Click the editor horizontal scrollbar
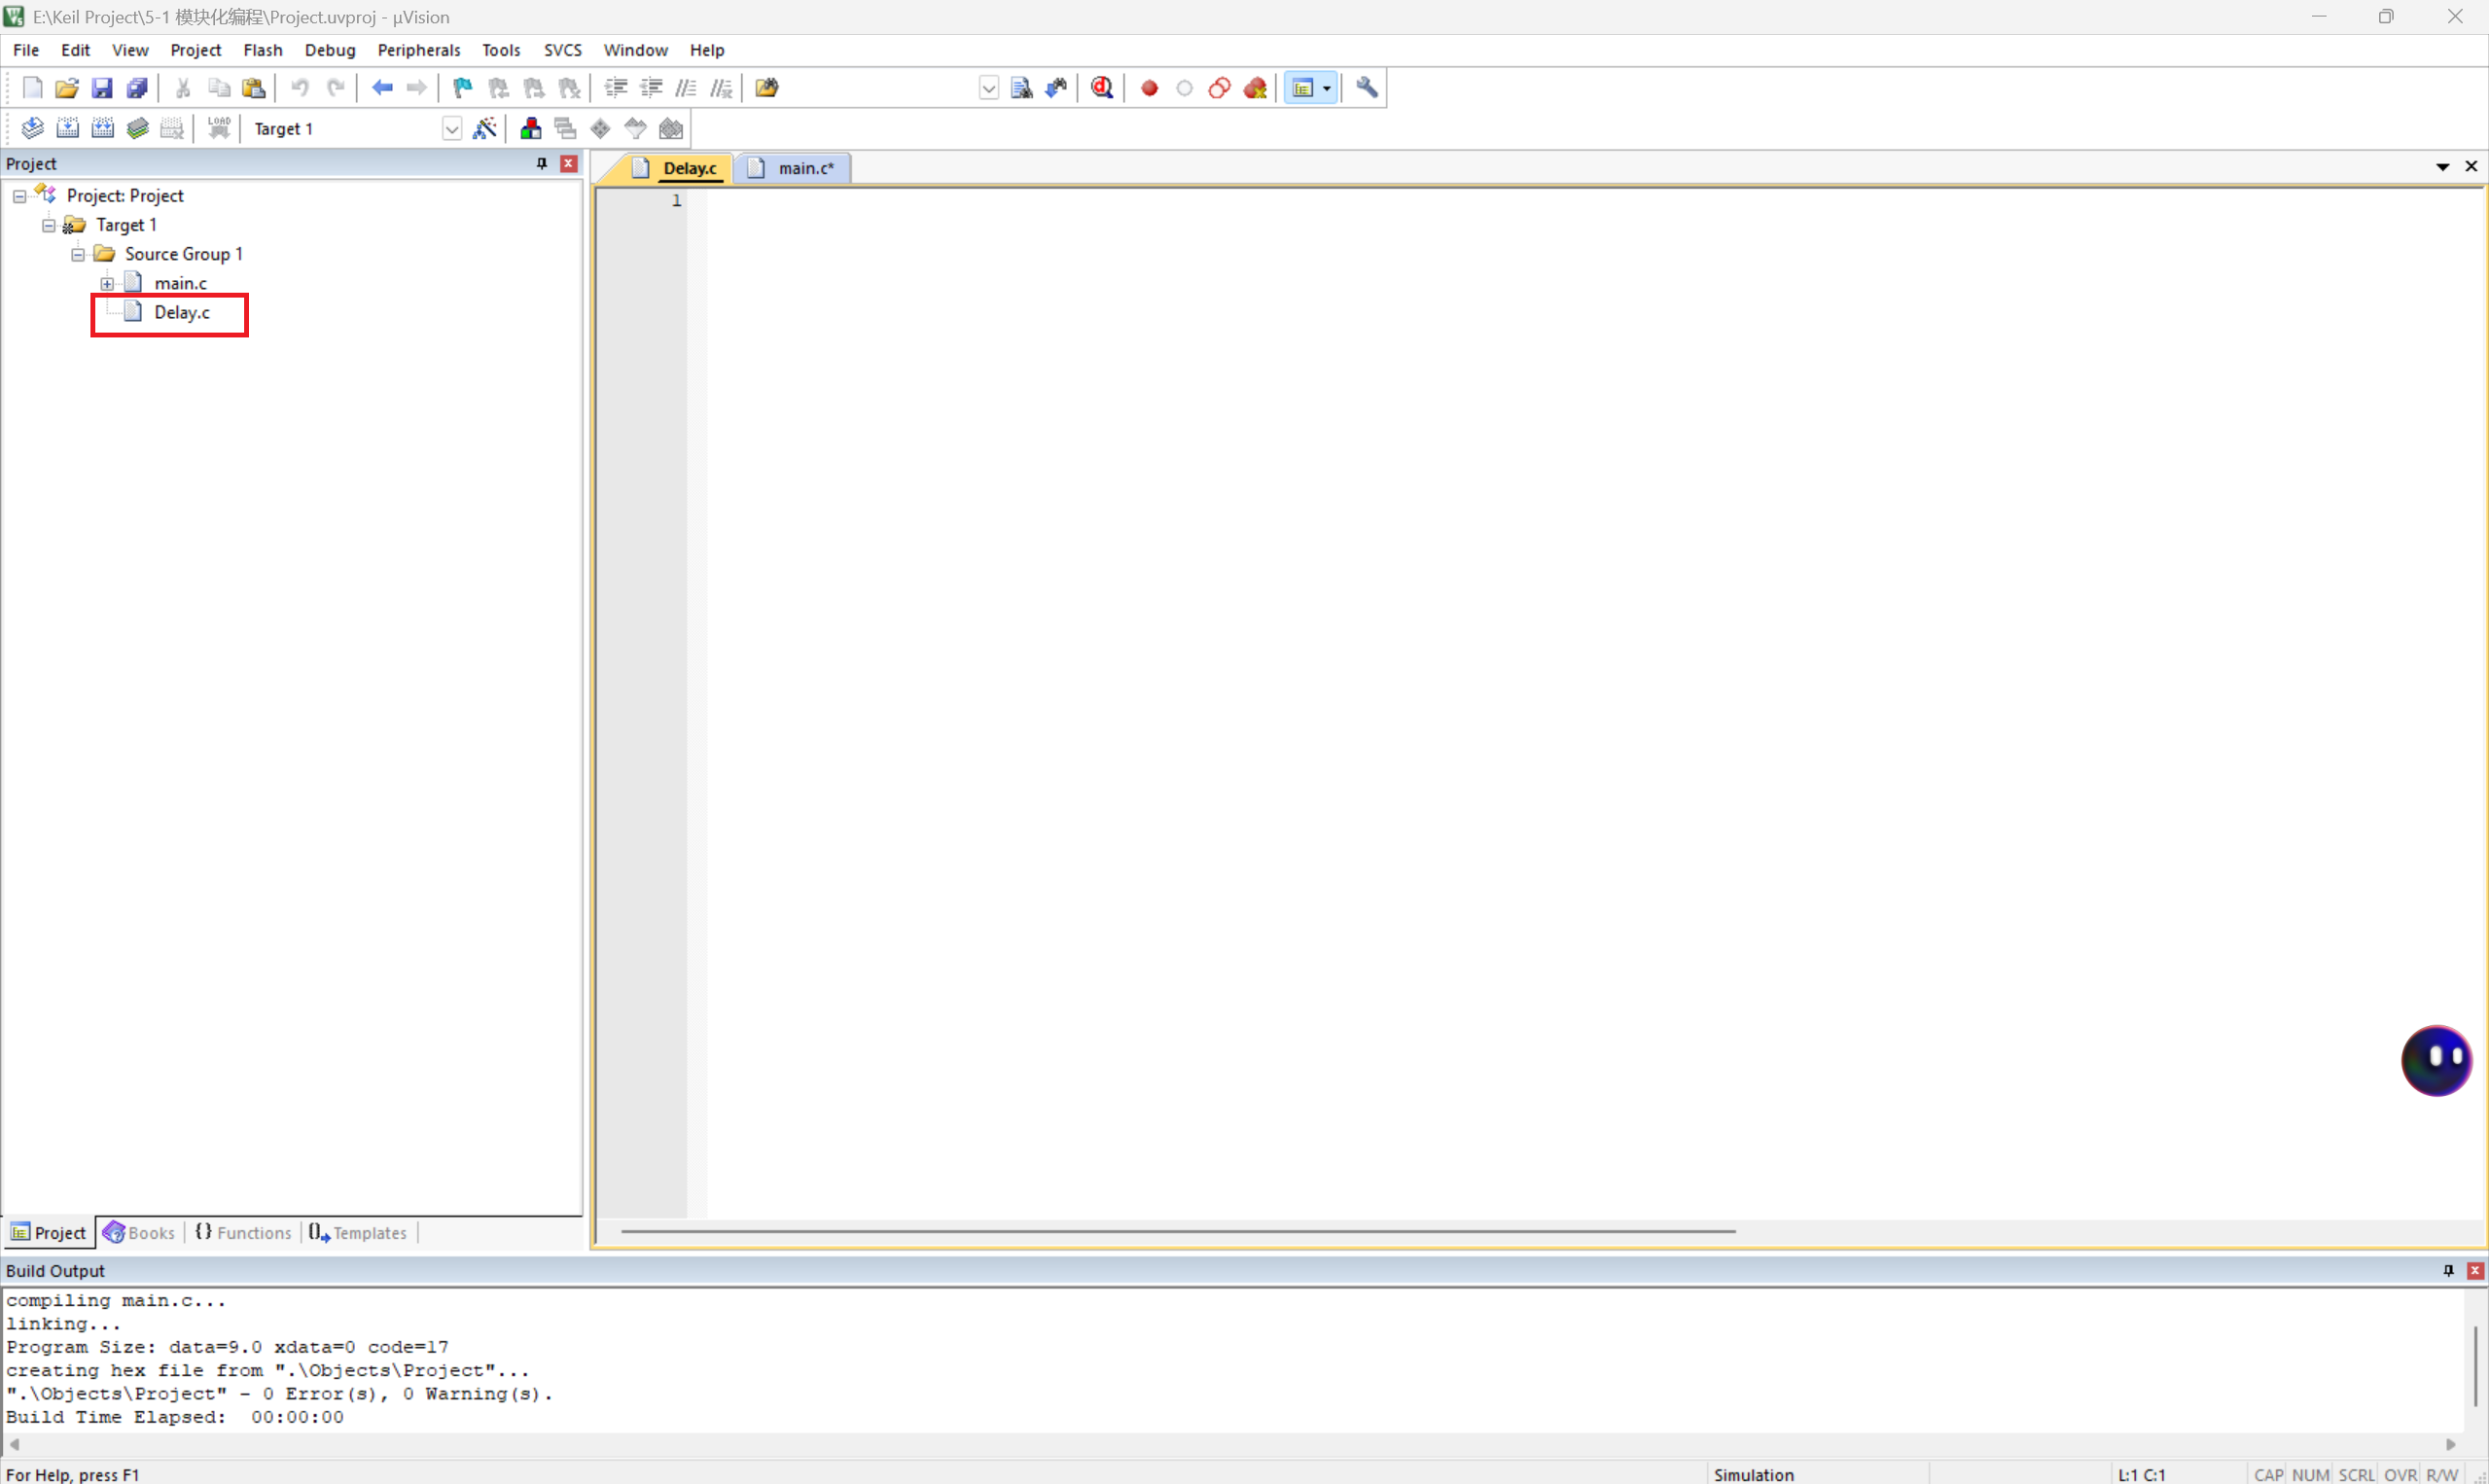Viewport: 2489px width, 1484px height. coord(1177,1231)
